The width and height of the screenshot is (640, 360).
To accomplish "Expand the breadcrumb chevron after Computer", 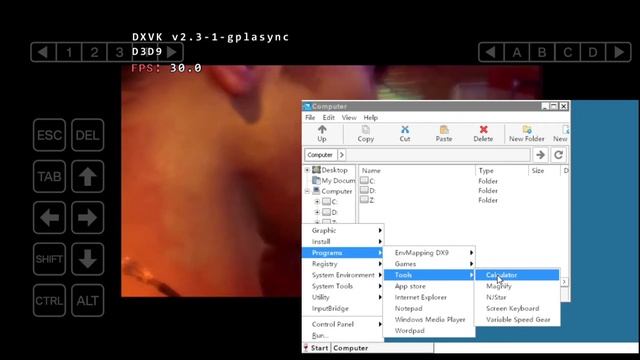I will (342, 155).
